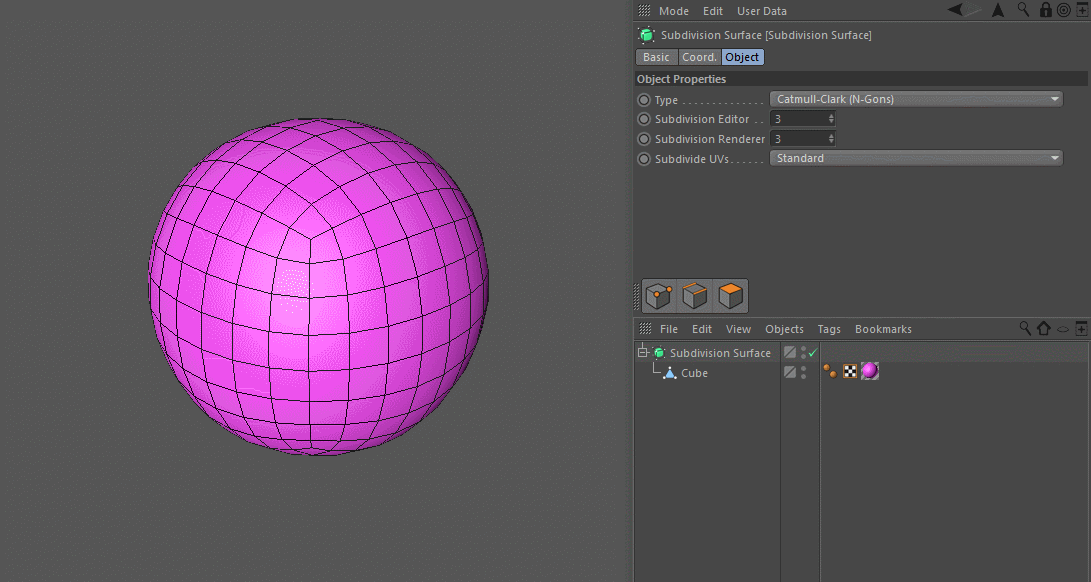Toggle the green checkmark on Subdivision Surface
The image size is (1091, 582).
(x=813, y=353)
